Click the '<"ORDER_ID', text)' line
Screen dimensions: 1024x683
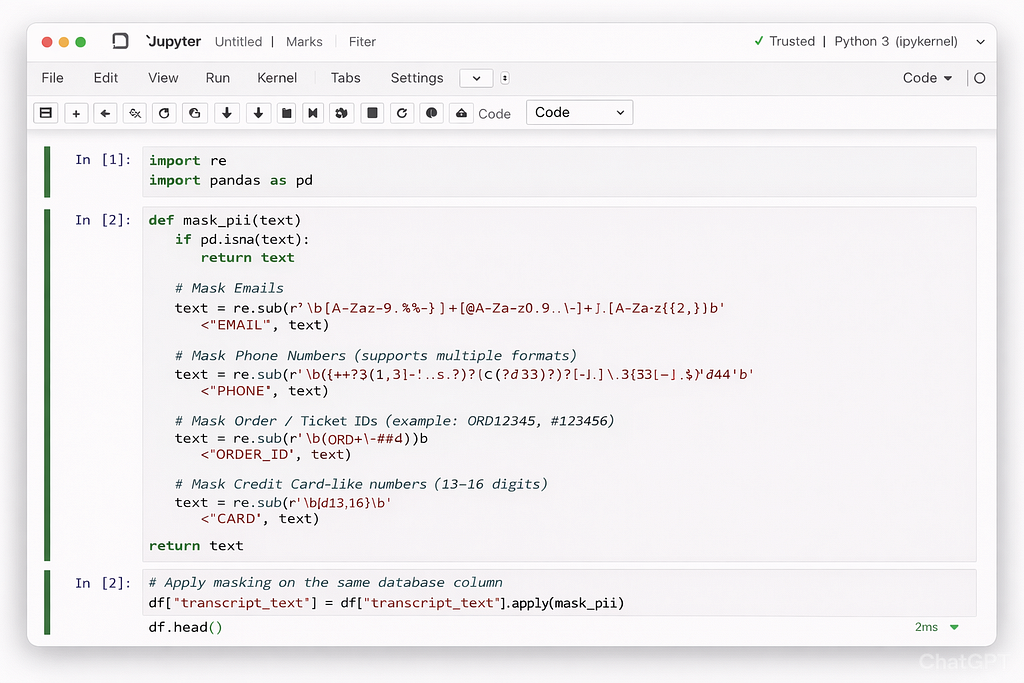(276, 454)
